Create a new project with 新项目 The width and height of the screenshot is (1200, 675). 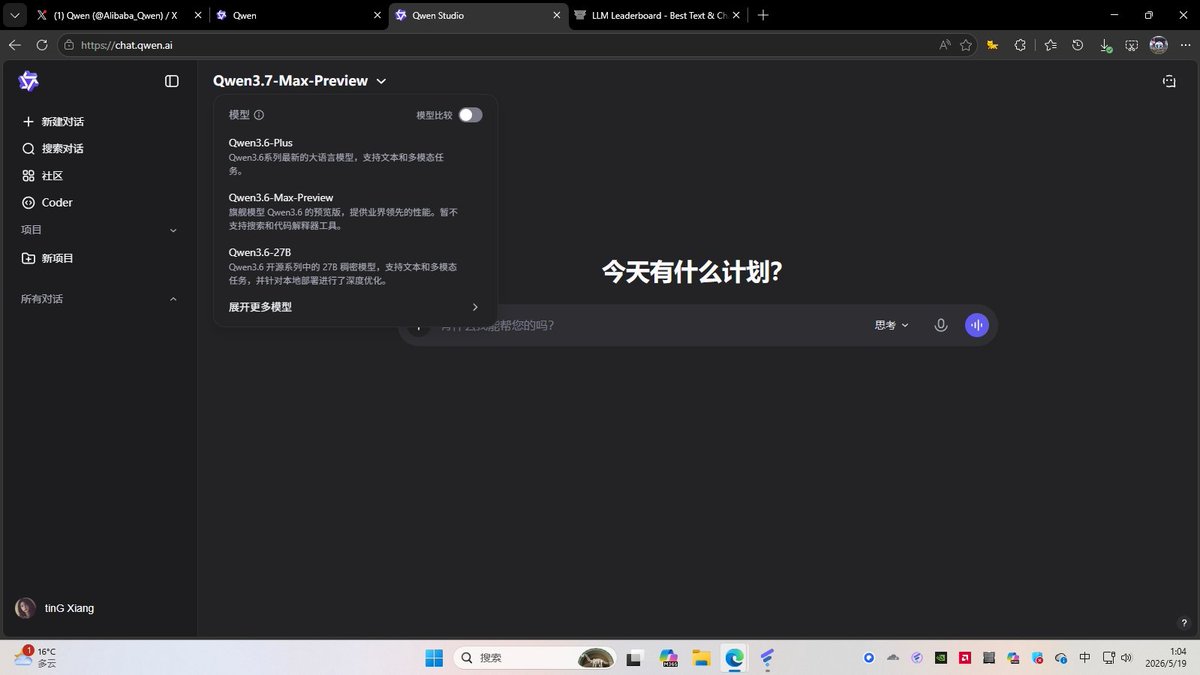tap(48, 258)
